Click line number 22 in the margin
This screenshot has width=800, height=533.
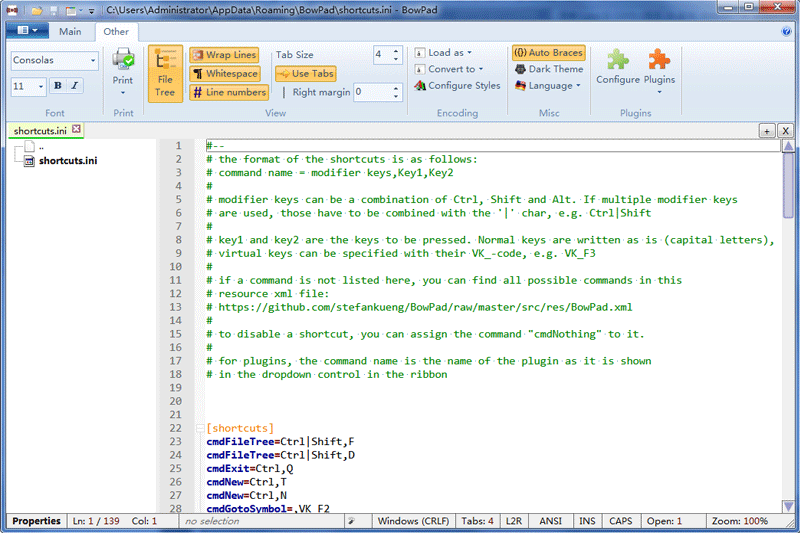pos(176,428)
